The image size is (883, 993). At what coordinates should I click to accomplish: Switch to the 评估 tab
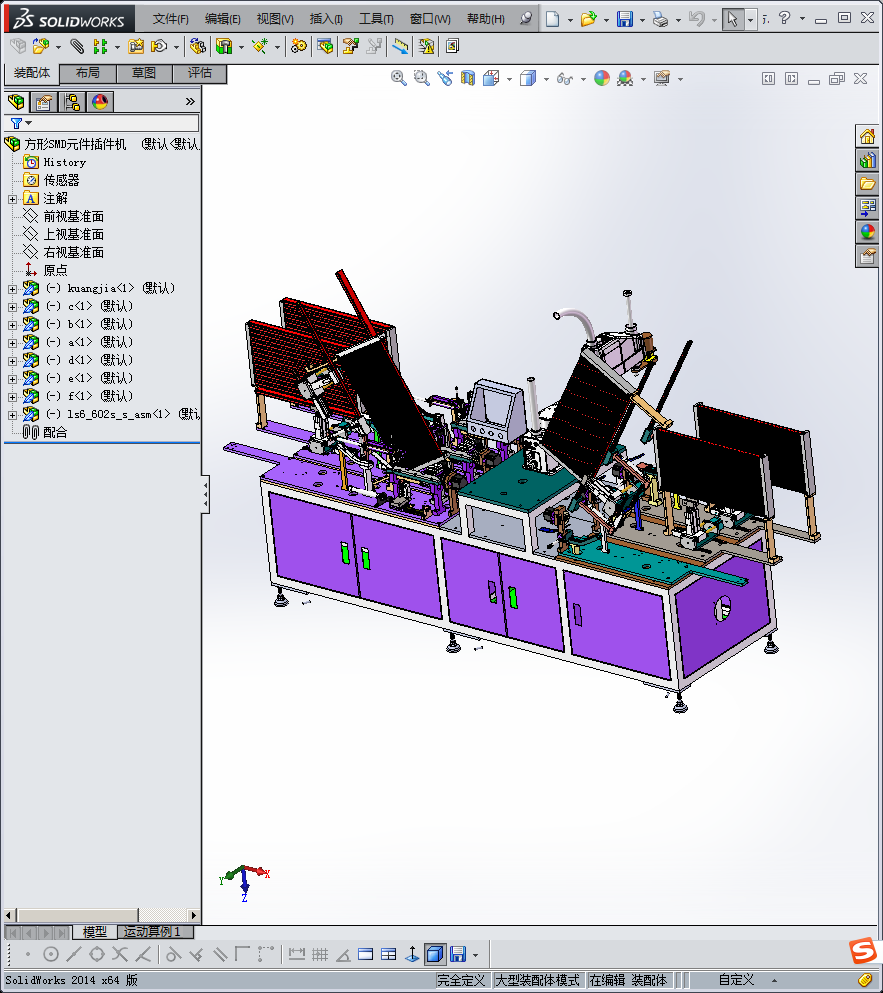[x=200, y=73]
